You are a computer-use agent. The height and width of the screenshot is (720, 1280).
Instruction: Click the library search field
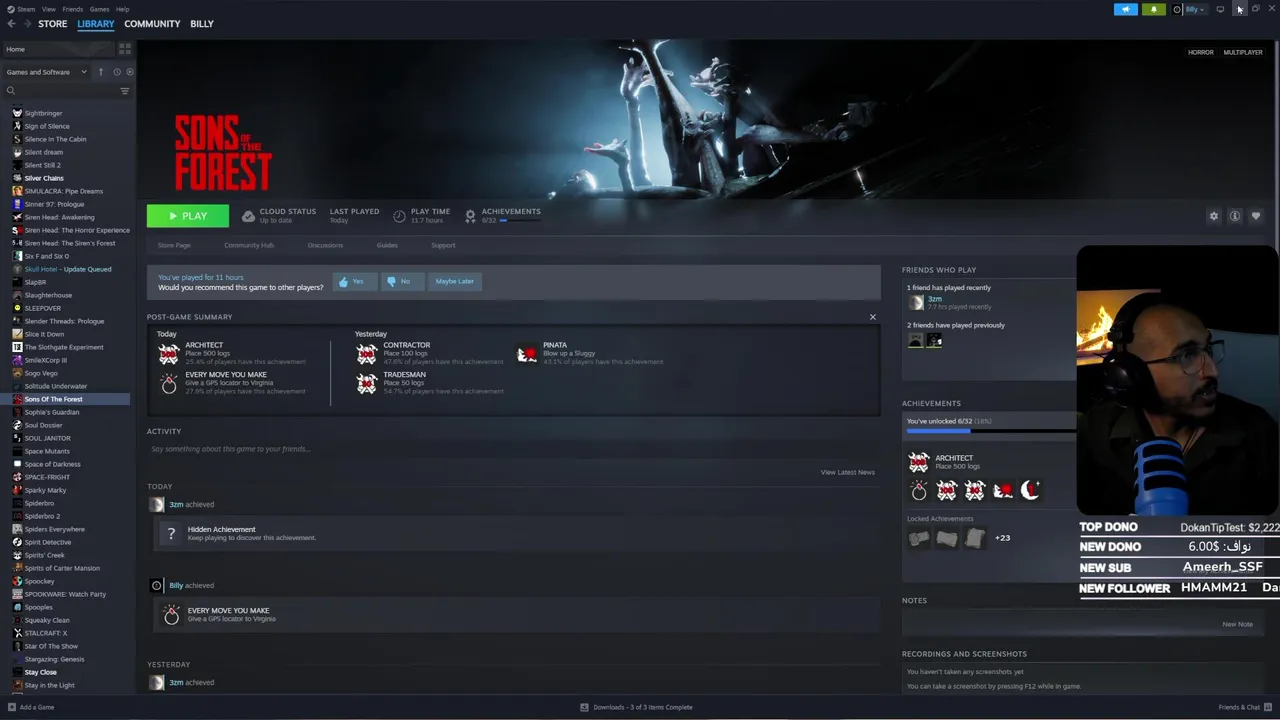click(60, 91)
